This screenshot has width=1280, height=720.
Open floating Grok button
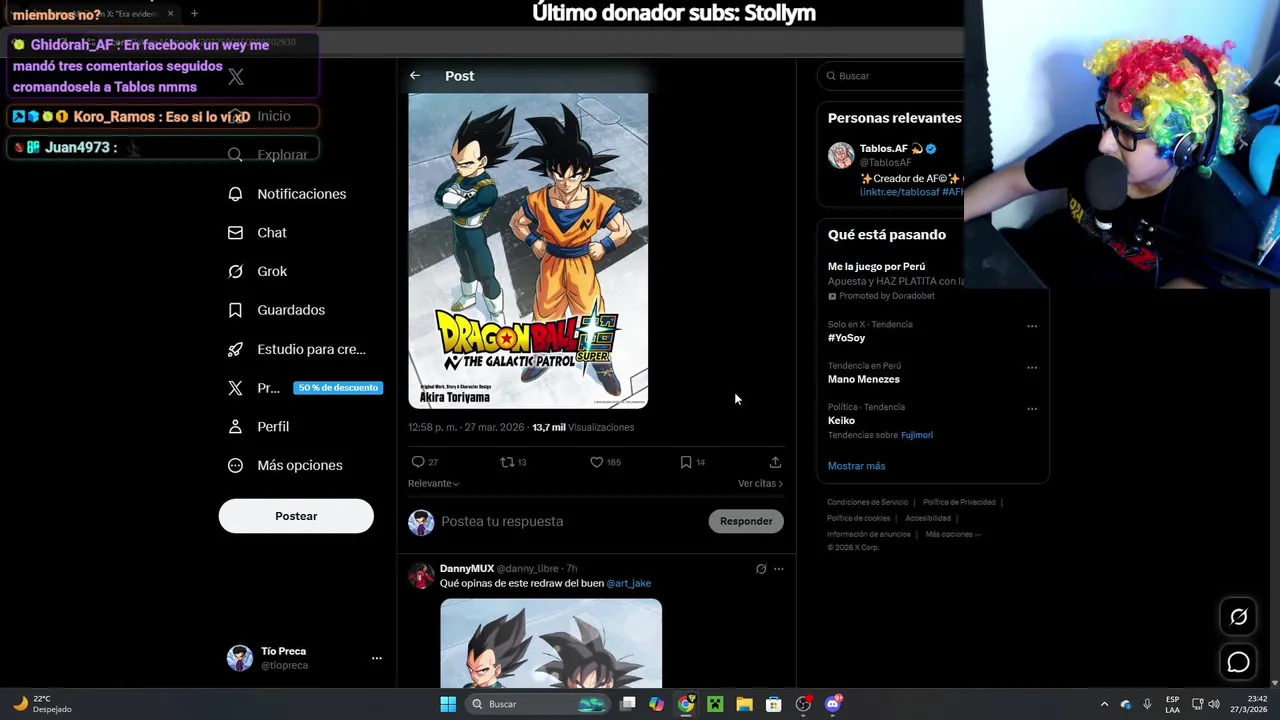pyautogui.click(x=1238, y=617)
